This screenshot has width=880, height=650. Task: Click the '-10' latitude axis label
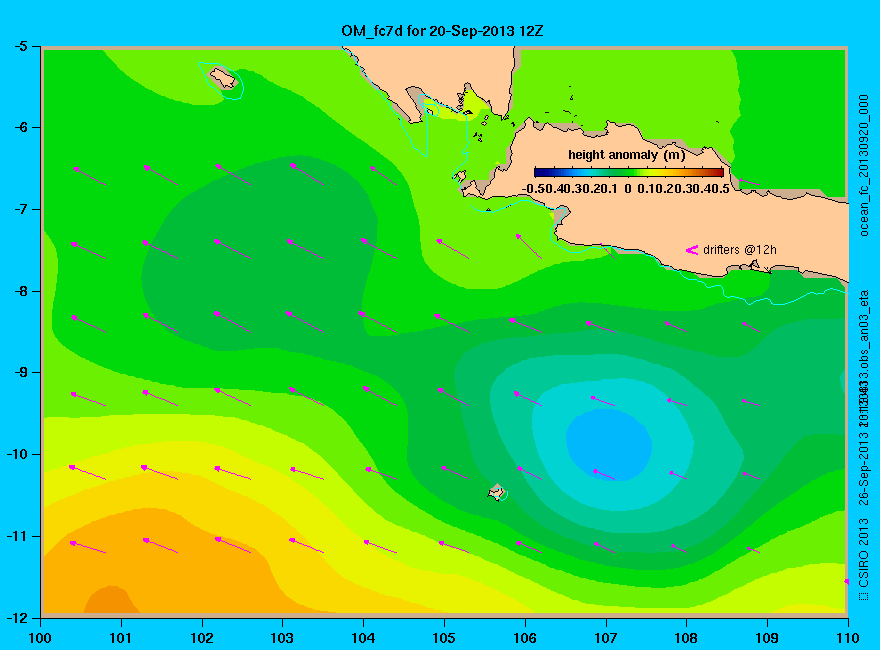17,454
